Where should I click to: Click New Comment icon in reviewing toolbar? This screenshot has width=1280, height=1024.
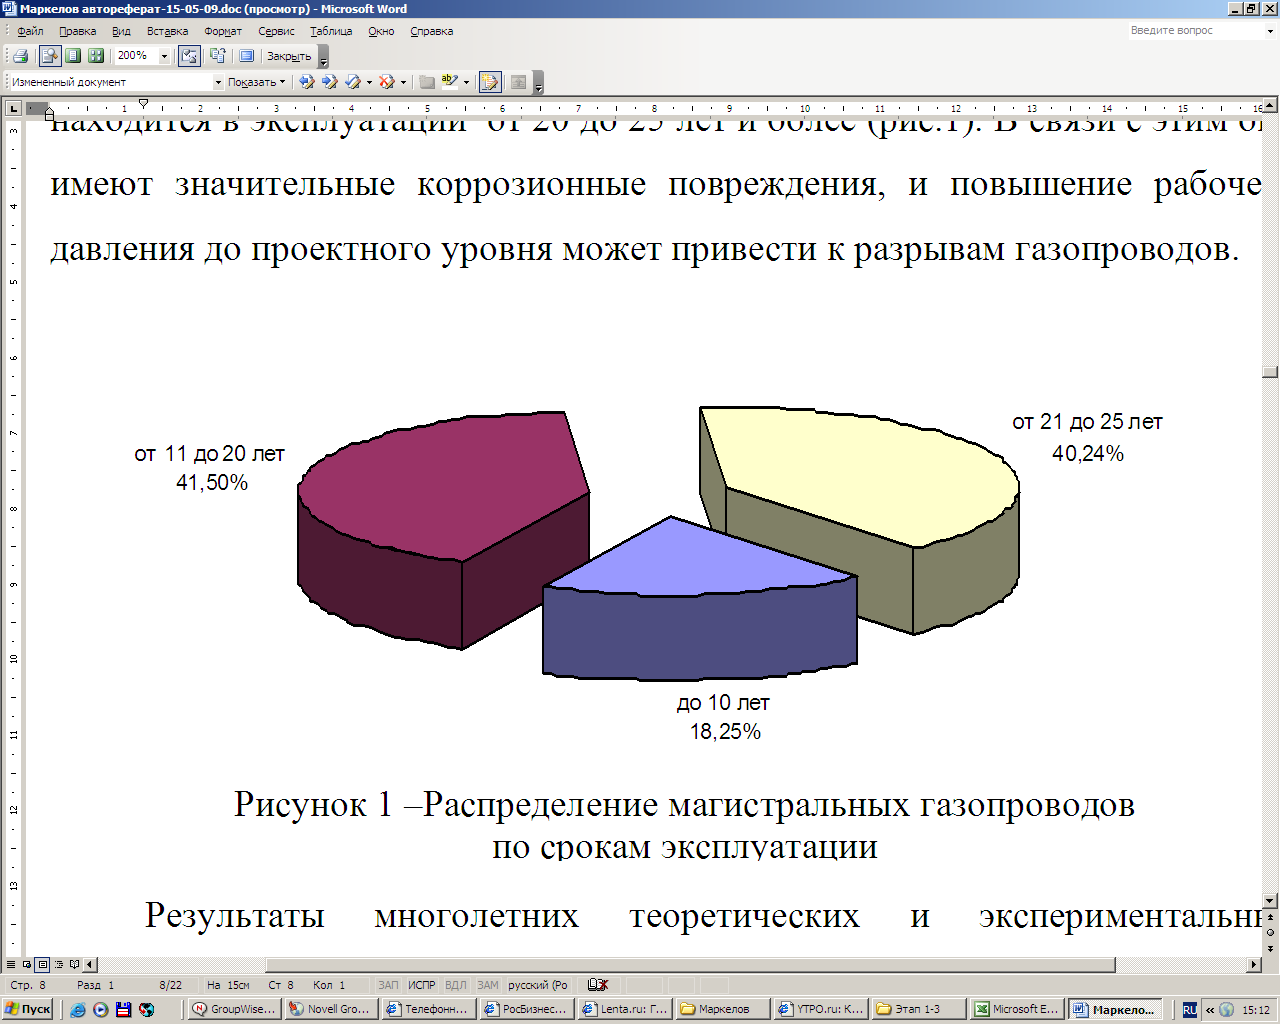[427, 82]
